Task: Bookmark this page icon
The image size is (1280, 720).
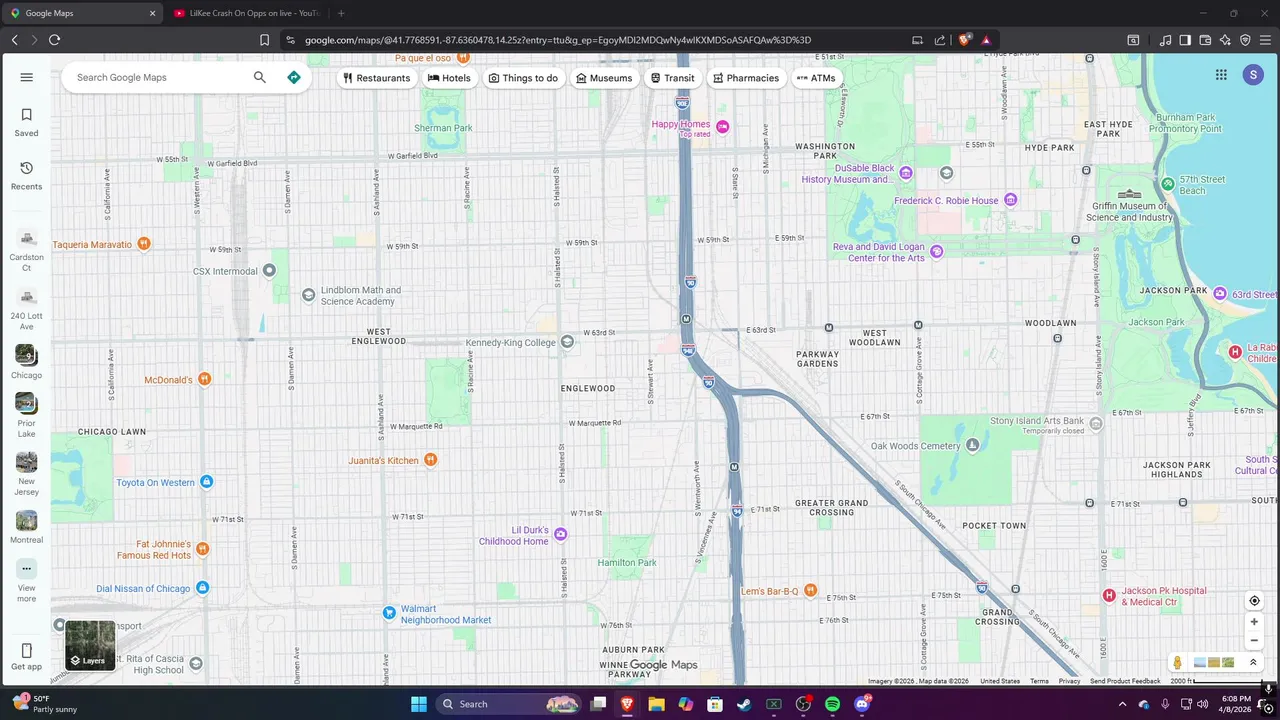Action: [x=264, y=40]
